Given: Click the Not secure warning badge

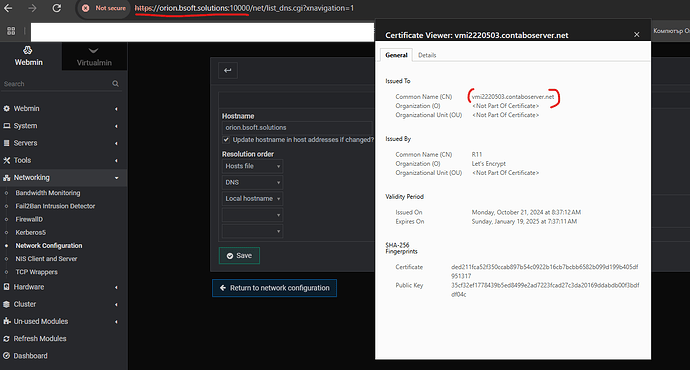Looking at the screenshot, I should pyautogui.click(x=104, y=8).
